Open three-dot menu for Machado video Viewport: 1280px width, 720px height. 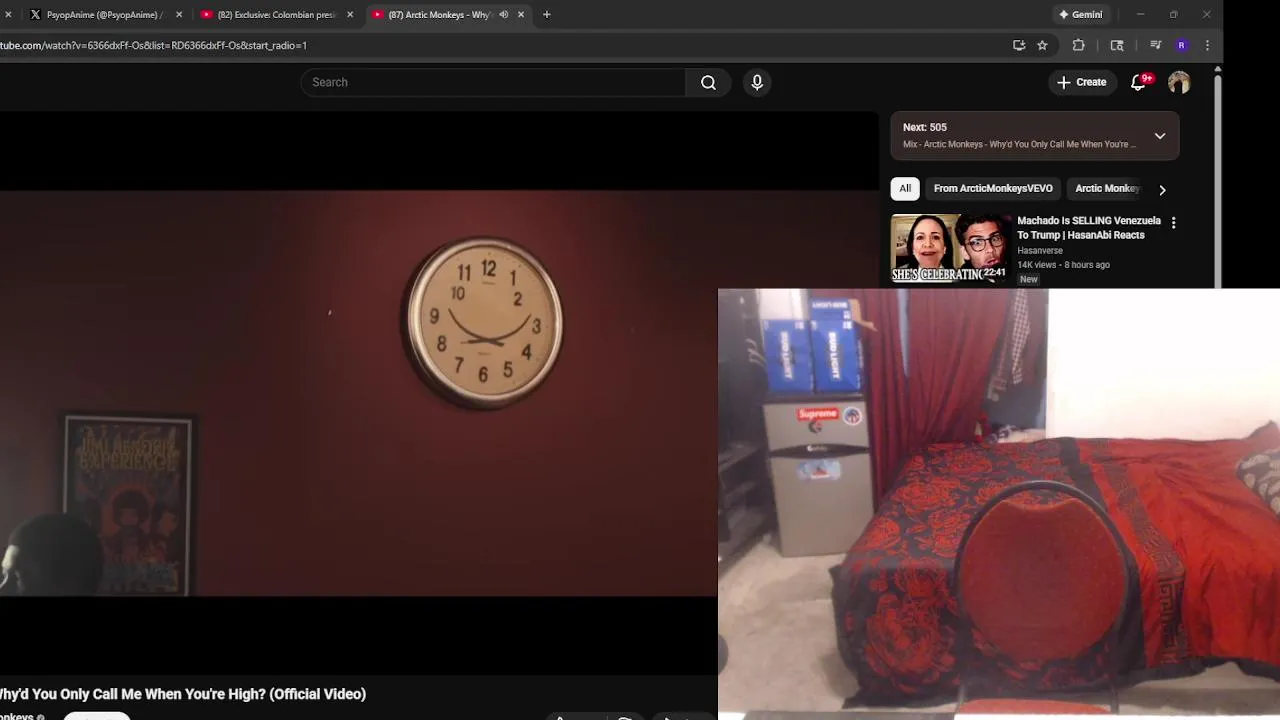[1173, 223]
